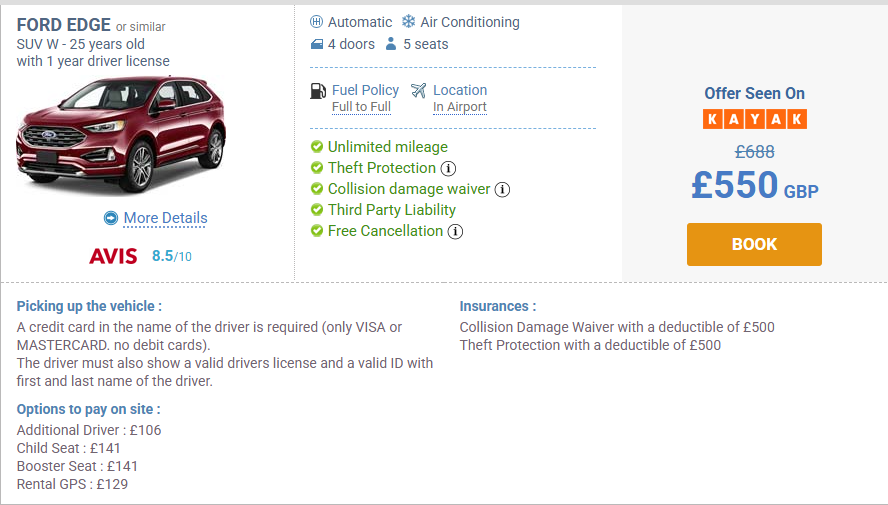Click the In Airport location link
This screenshot has width=888, height=505.
pos(459,107)
